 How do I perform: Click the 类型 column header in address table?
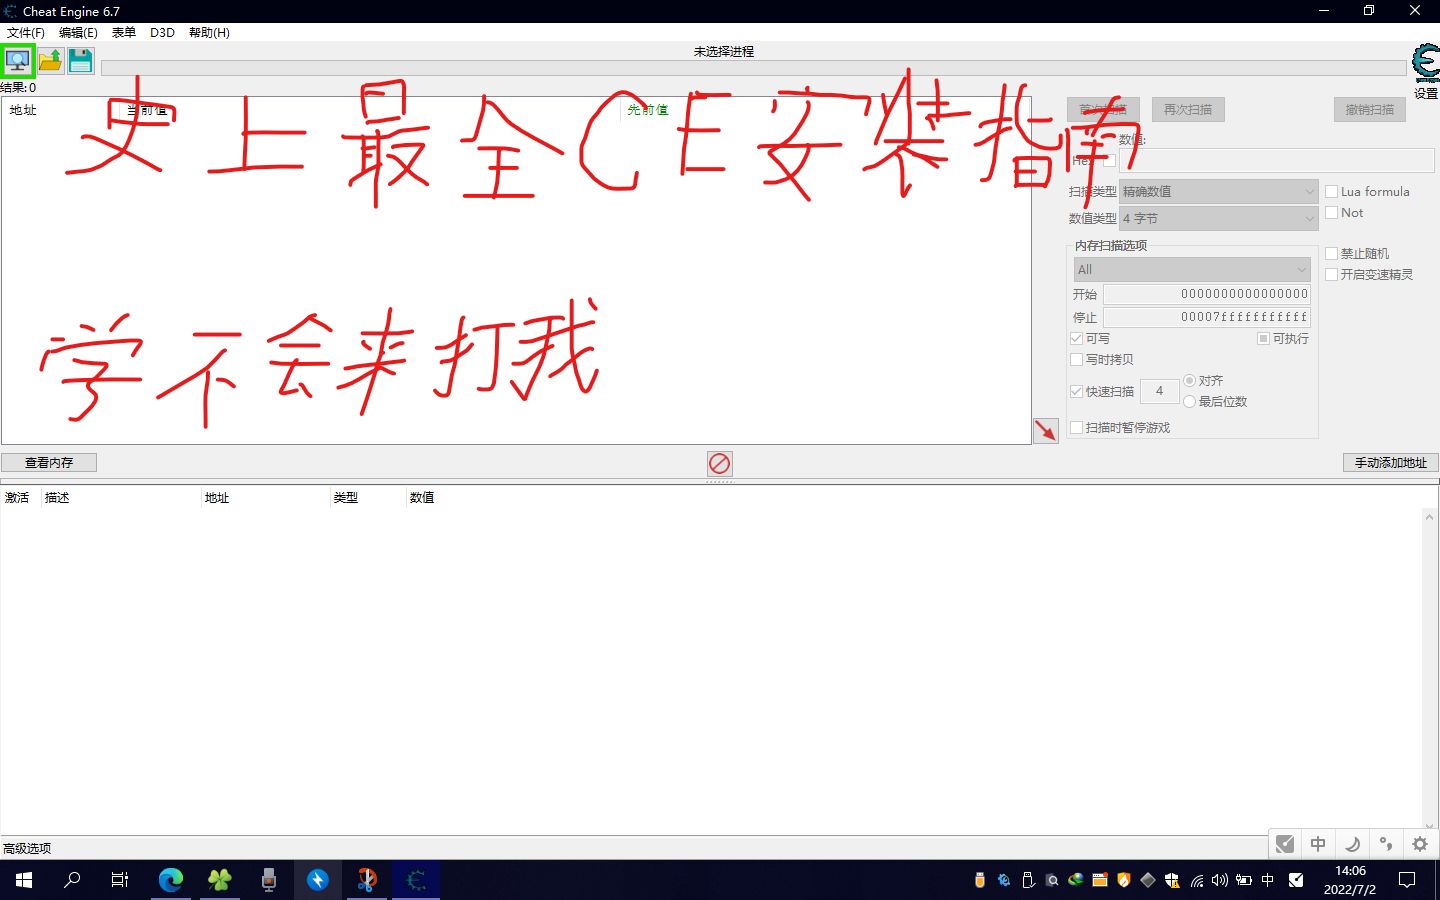click(346, 497)
